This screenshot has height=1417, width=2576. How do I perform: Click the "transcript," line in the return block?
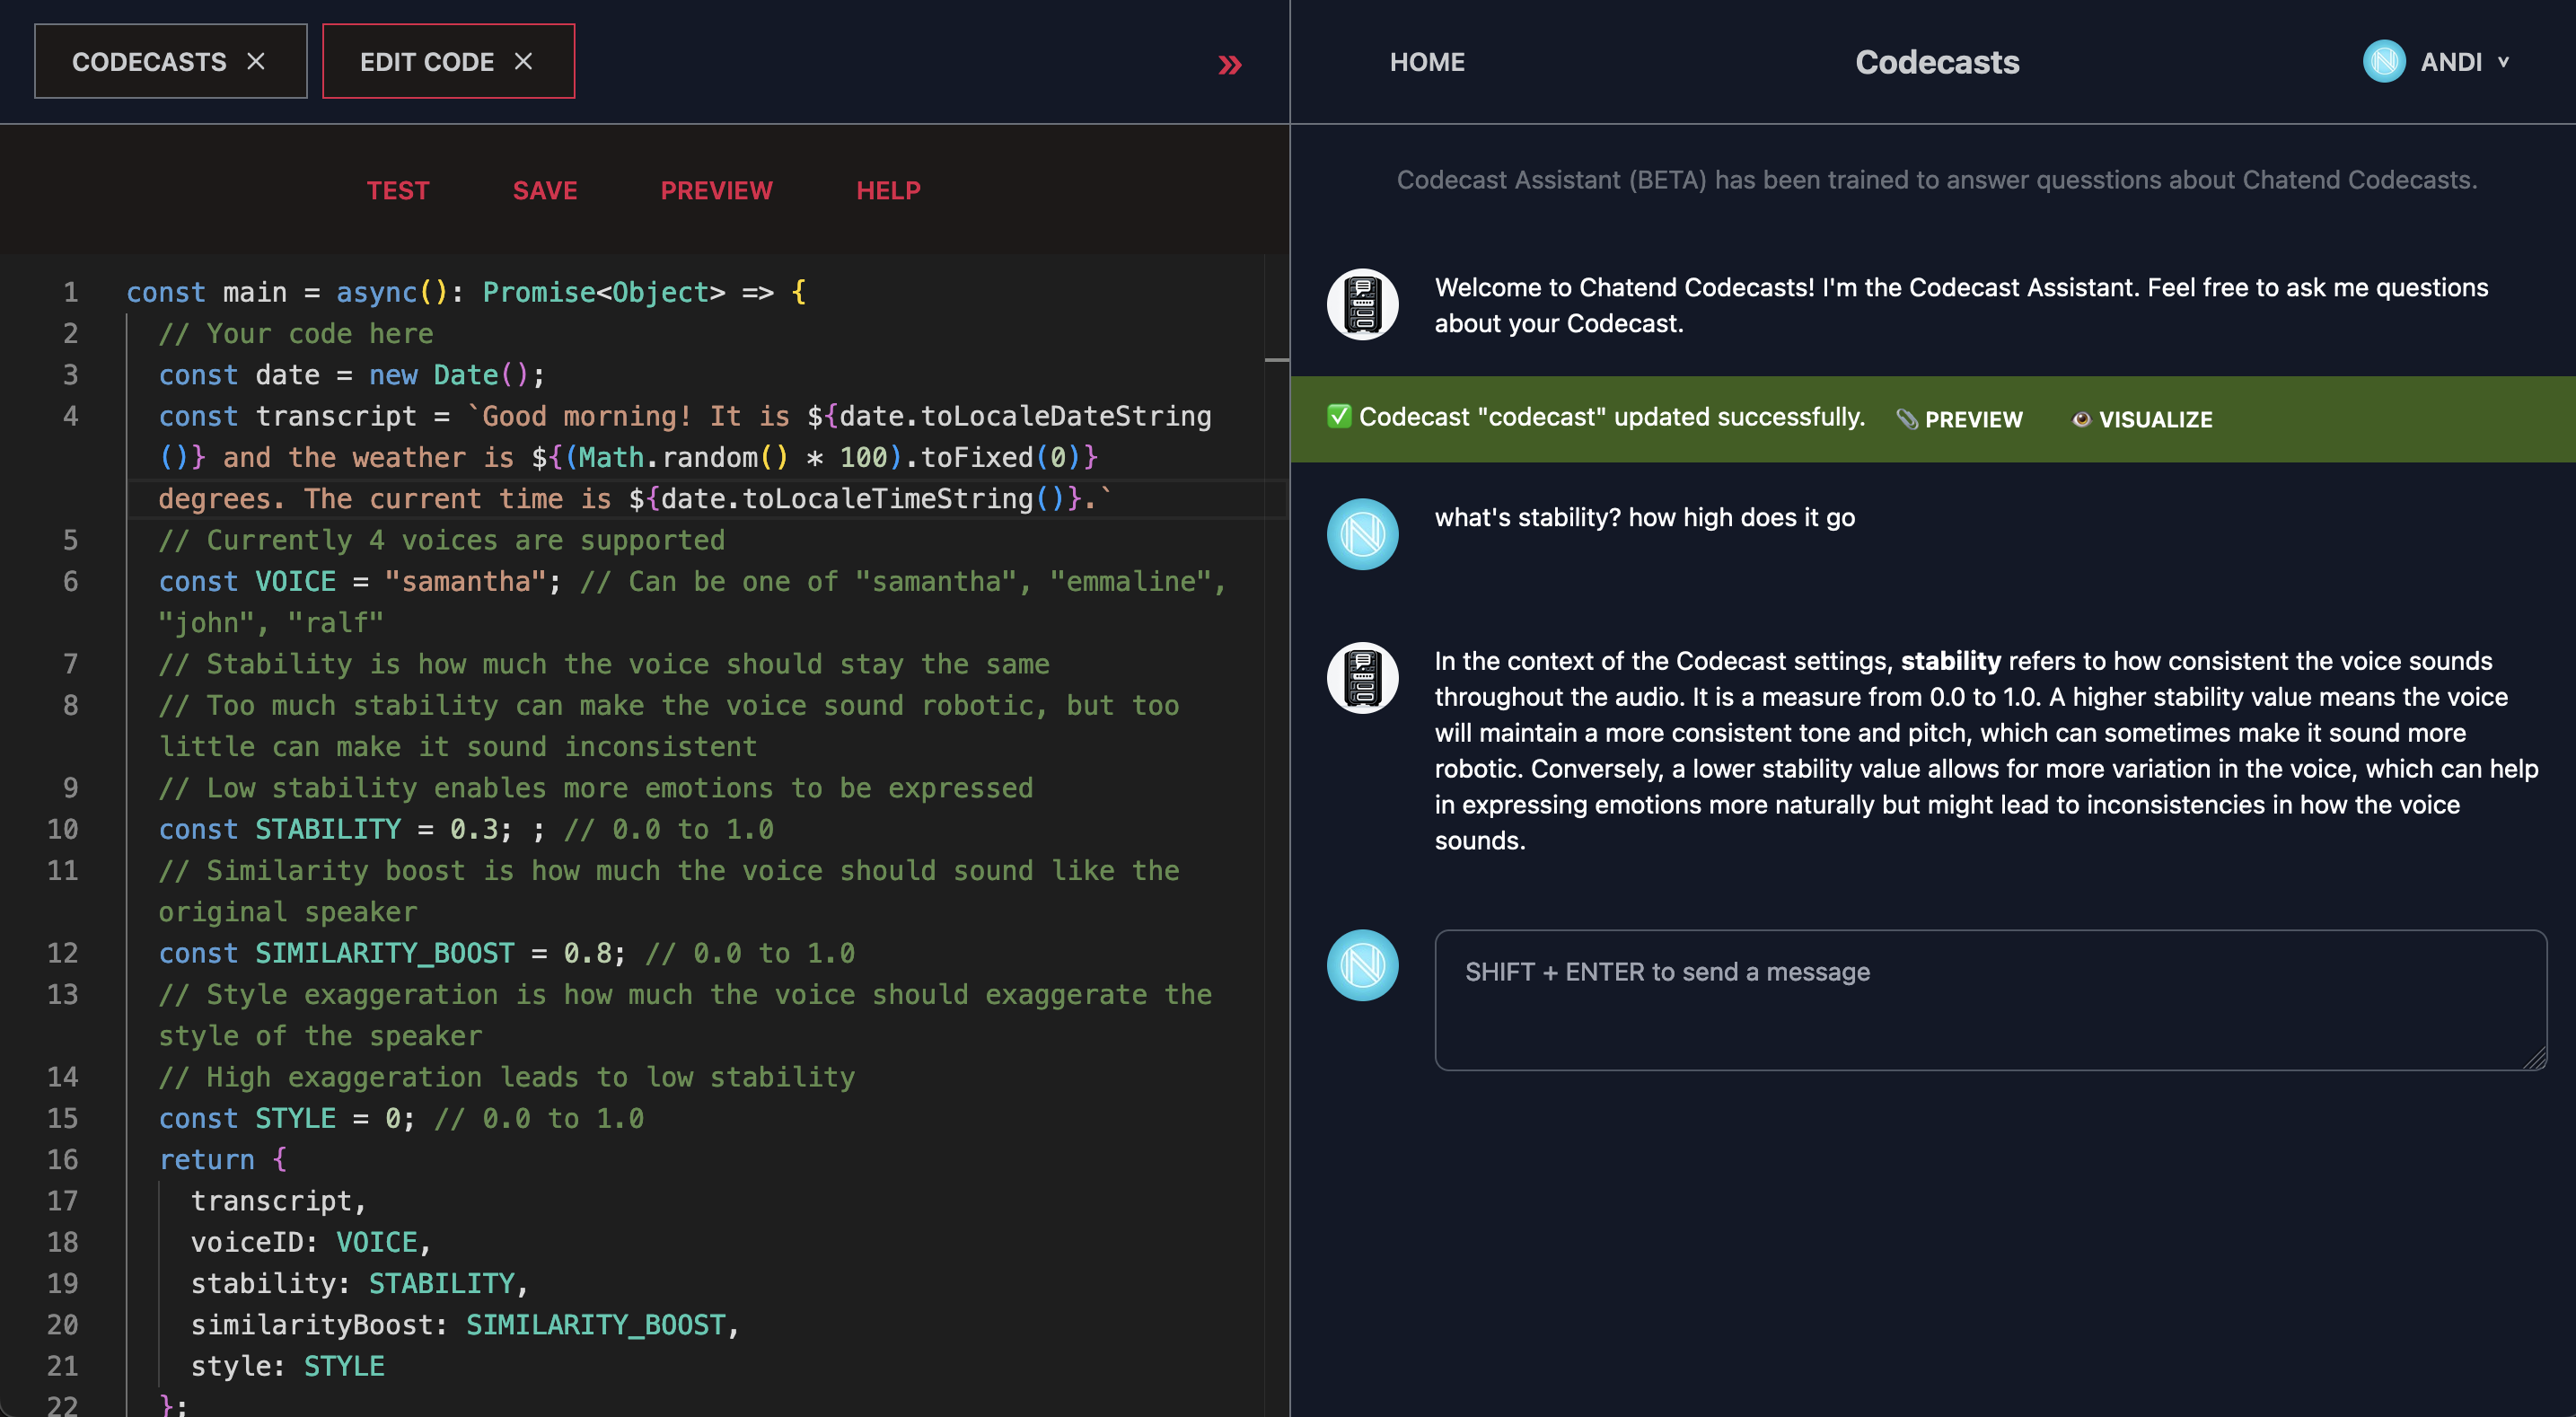(279, 1201)
